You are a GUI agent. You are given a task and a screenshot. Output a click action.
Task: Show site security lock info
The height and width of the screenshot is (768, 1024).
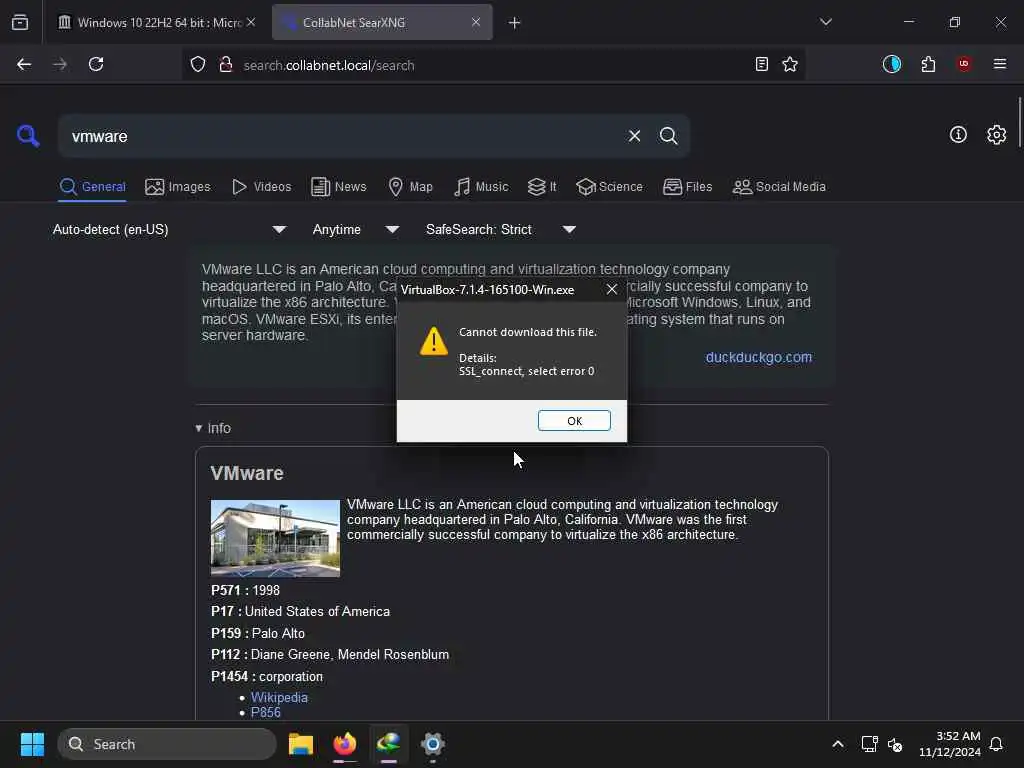coord(226,65)
